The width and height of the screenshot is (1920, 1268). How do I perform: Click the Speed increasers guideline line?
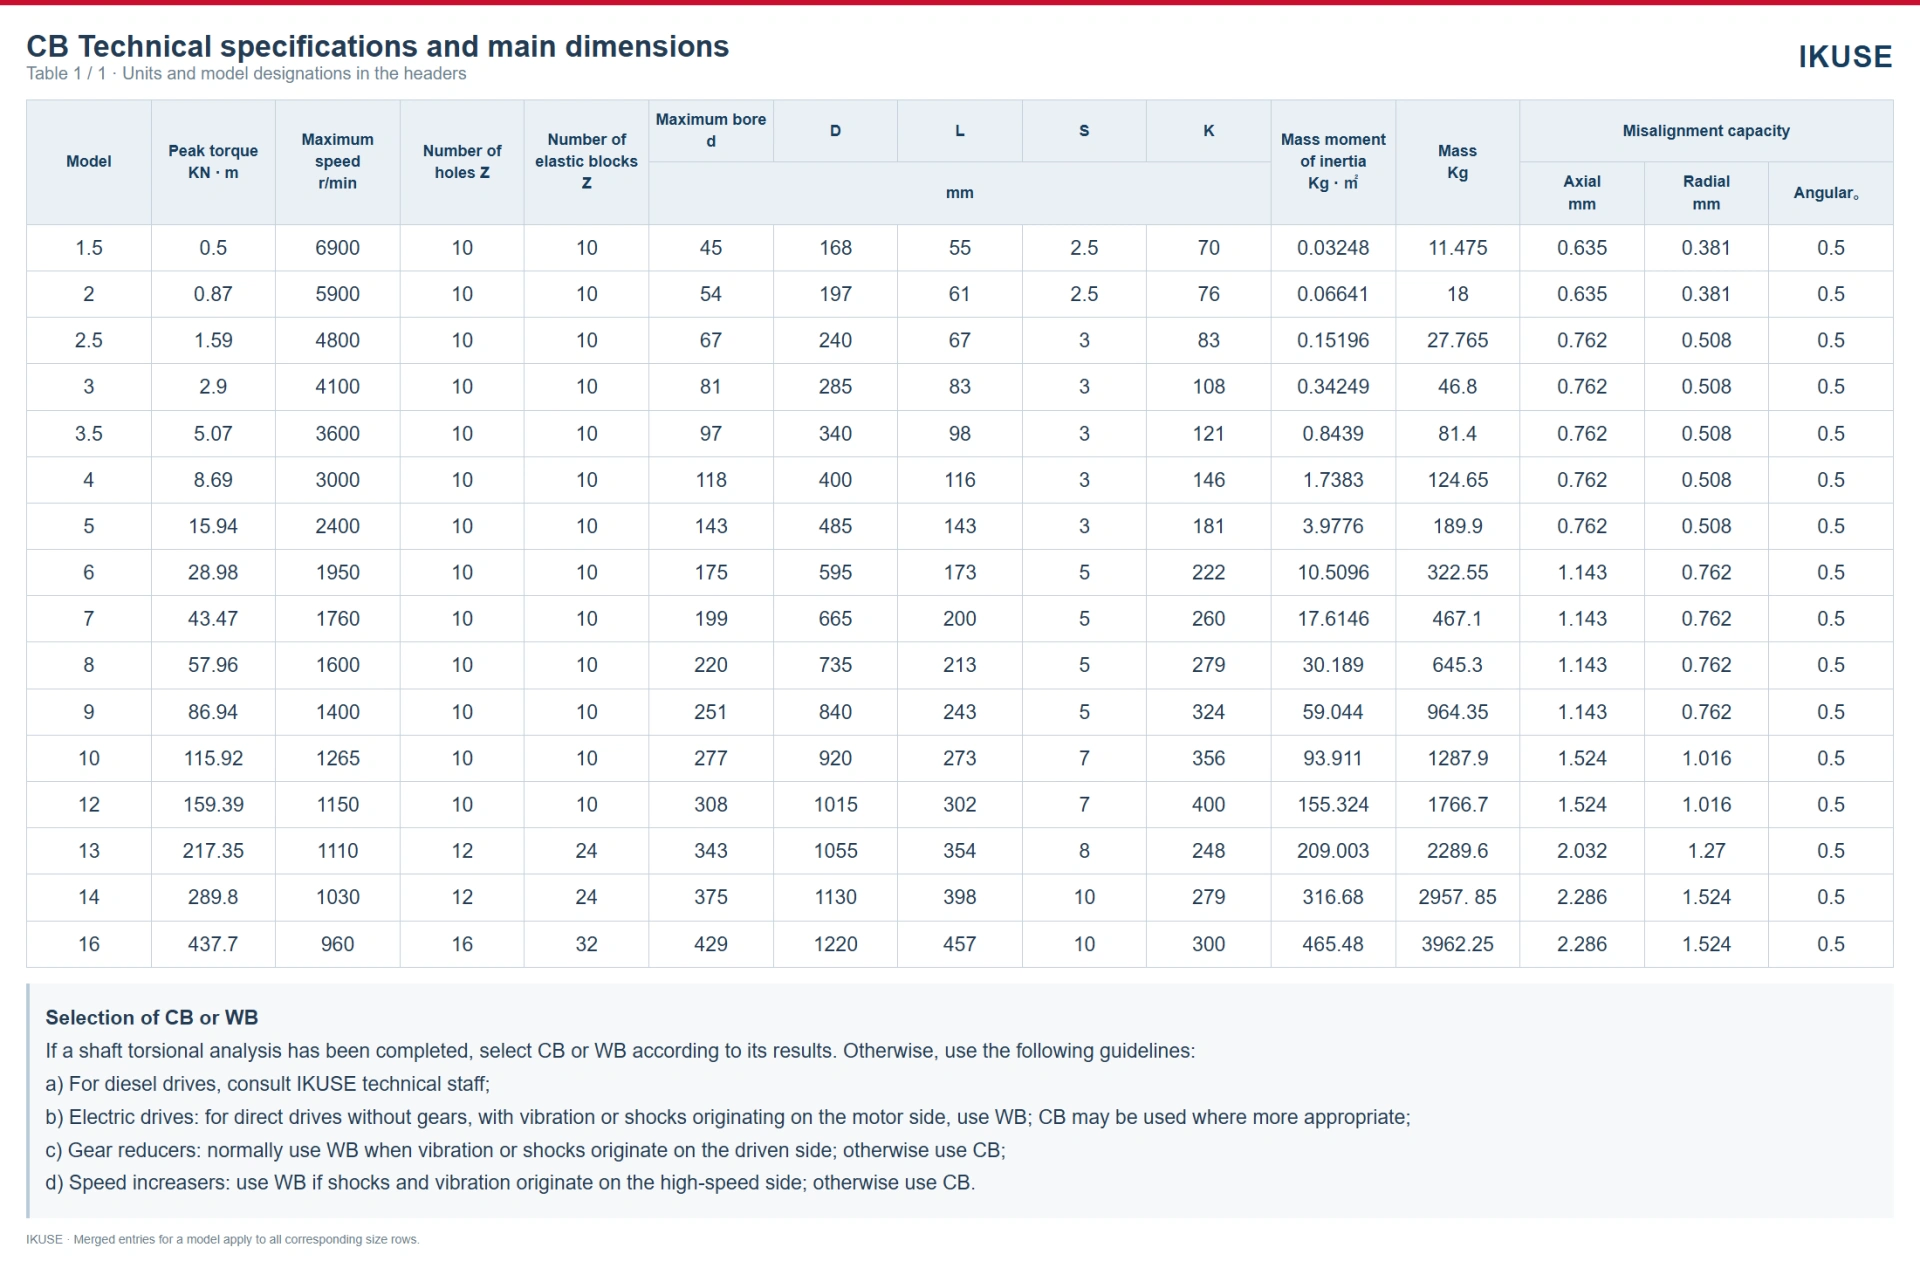point(510,1183)
